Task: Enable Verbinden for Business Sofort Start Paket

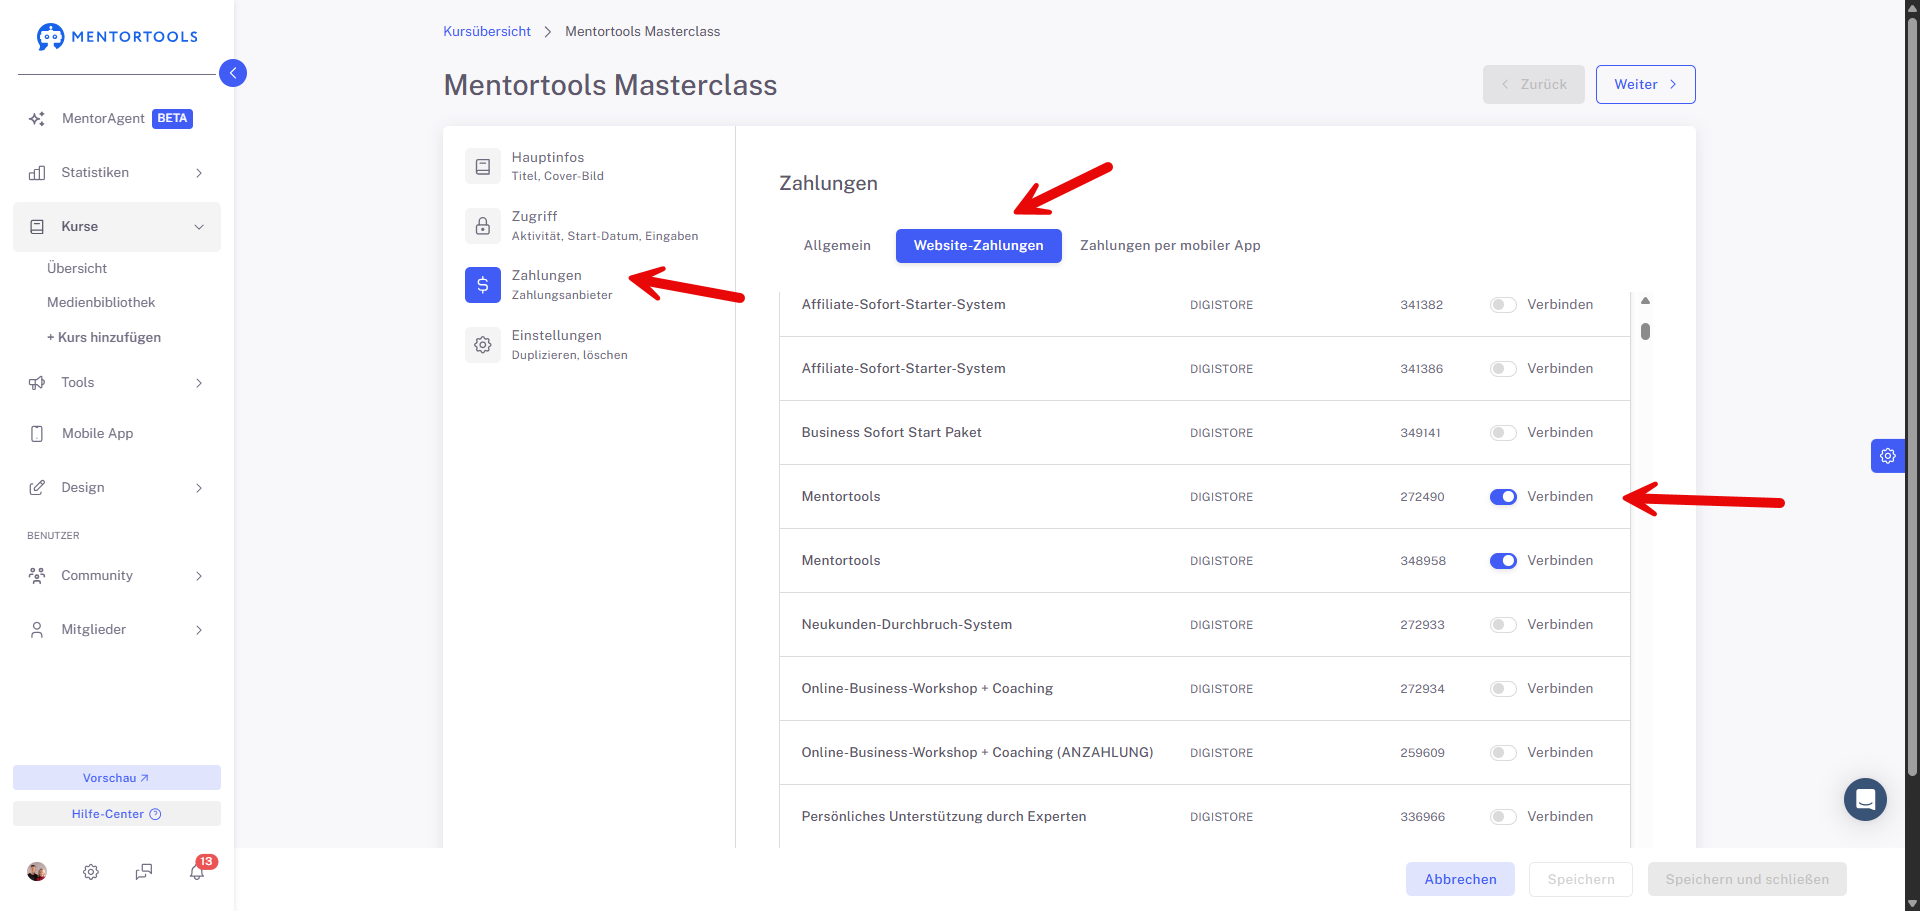Action: click(x=1503, y=433)
